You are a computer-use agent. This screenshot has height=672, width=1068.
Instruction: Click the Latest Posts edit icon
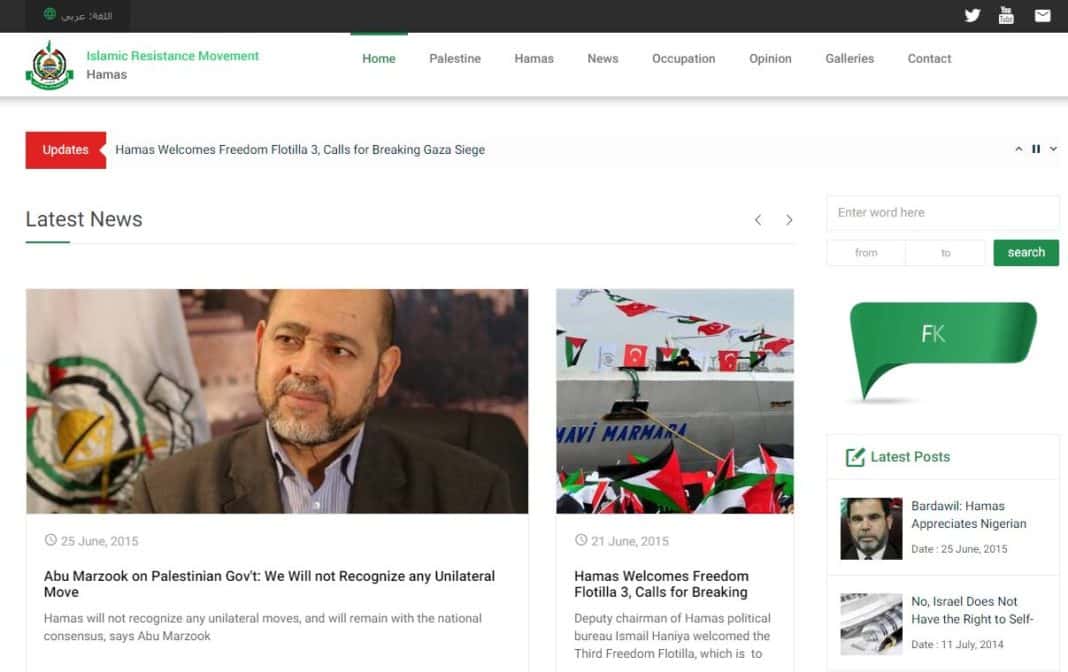(x=855, y=457)
